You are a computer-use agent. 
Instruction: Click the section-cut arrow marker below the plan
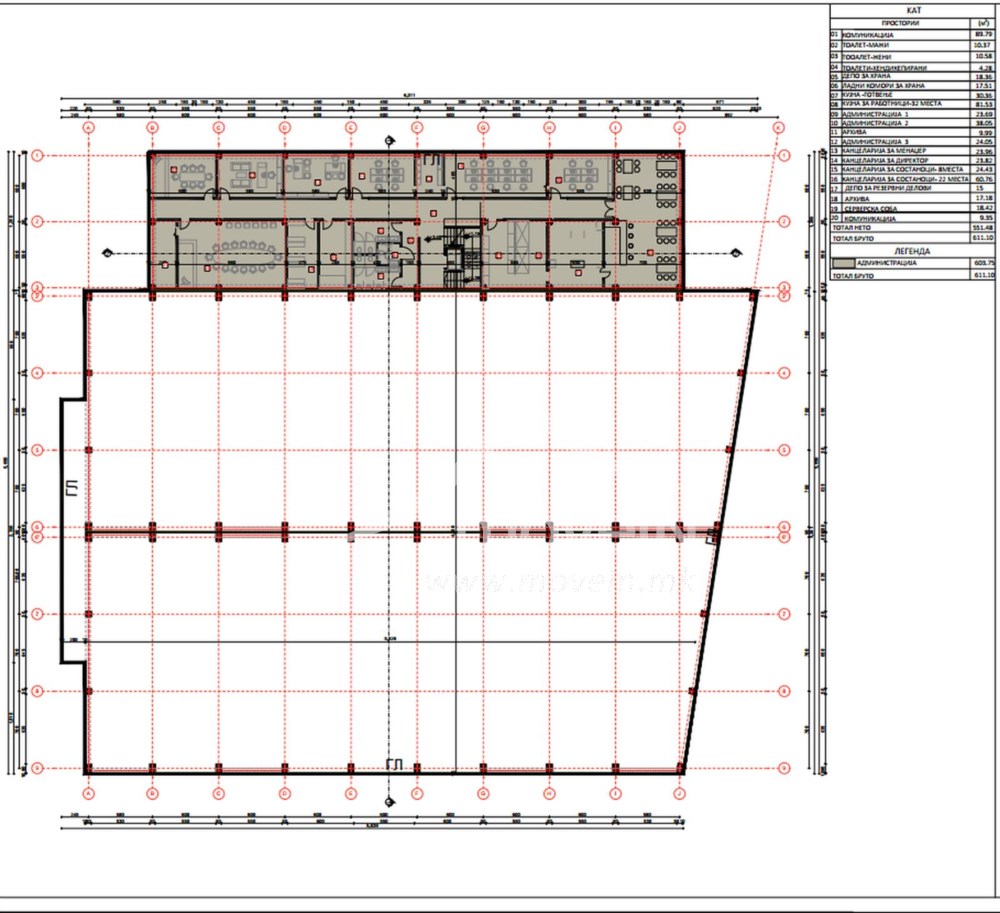point(390,801)
